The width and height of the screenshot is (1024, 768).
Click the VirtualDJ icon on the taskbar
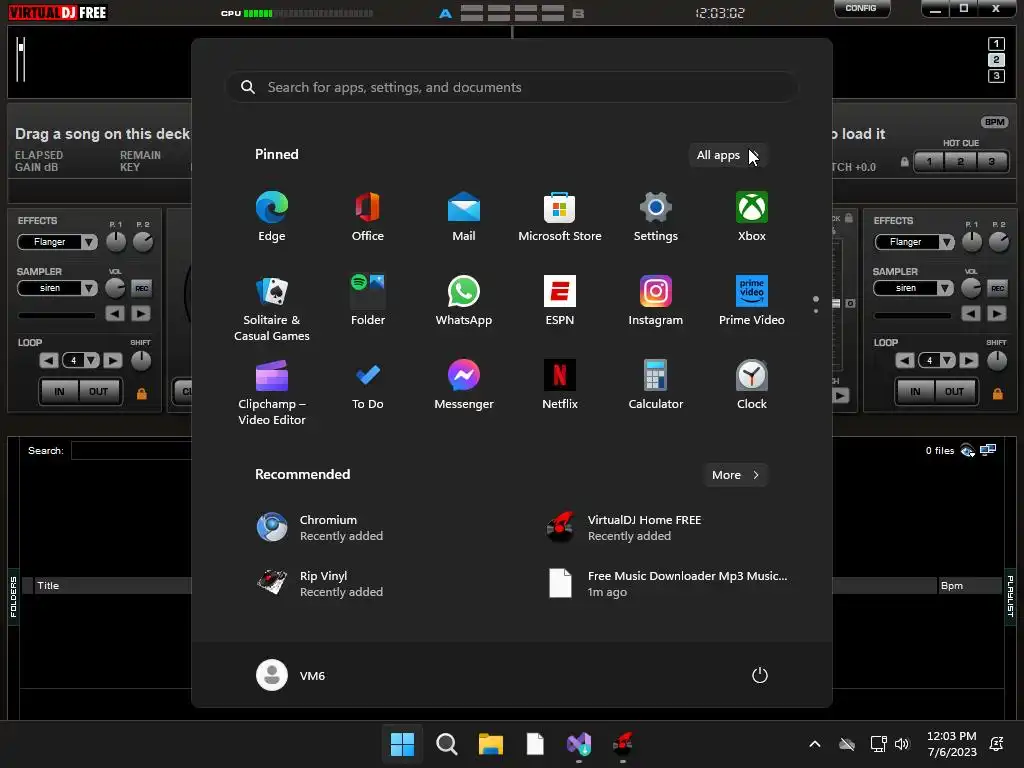623,744
